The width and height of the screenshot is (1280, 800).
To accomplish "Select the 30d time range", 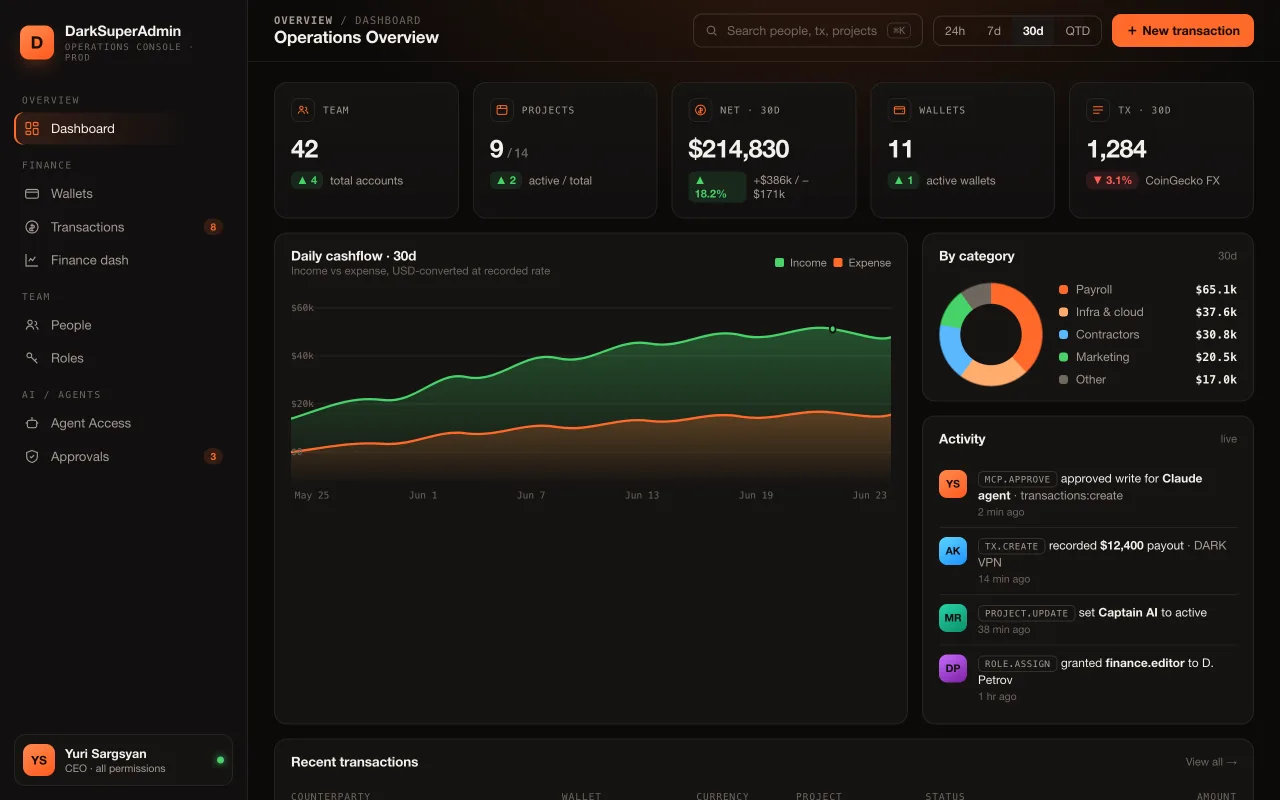I will 1033,31.
